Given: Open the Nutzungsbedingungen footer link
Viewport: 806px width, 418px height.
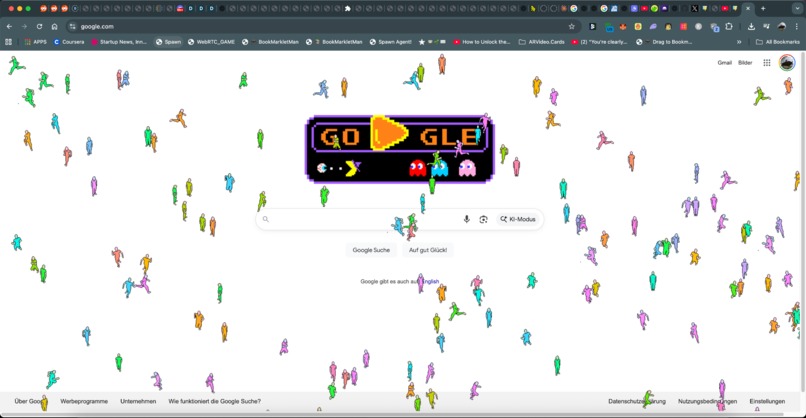Looking at the screenshot, I should [x=707, y=402].
